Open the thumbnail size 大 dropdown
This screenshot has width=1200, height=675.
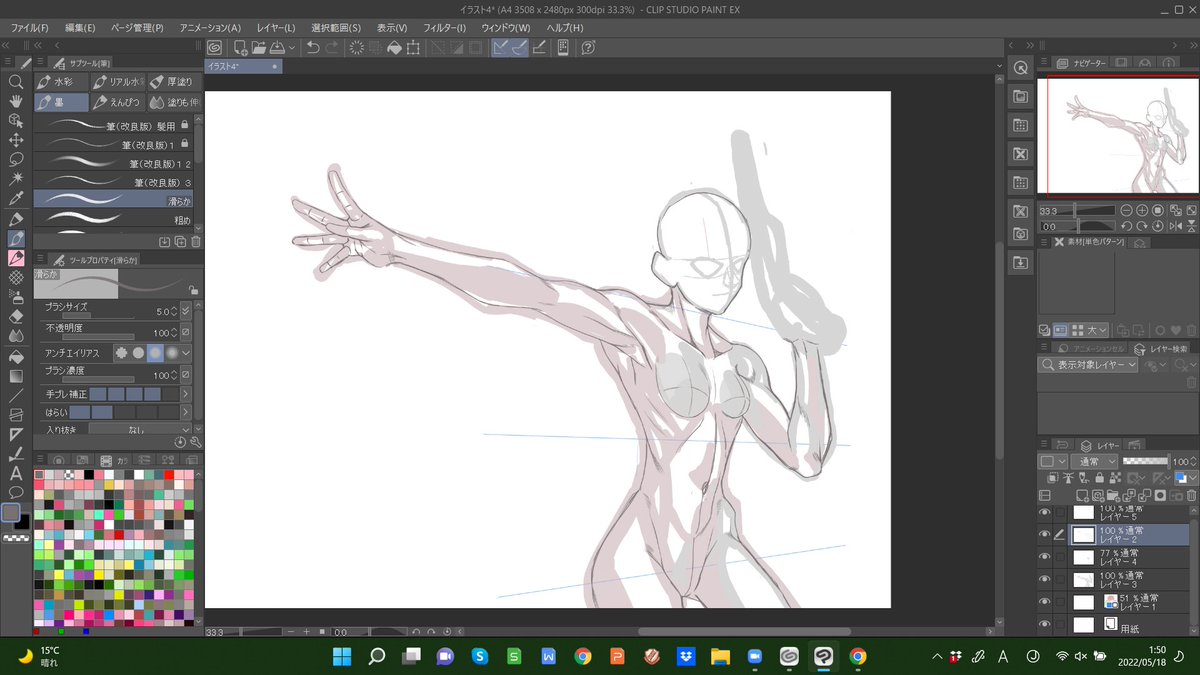pos(1098,329)
